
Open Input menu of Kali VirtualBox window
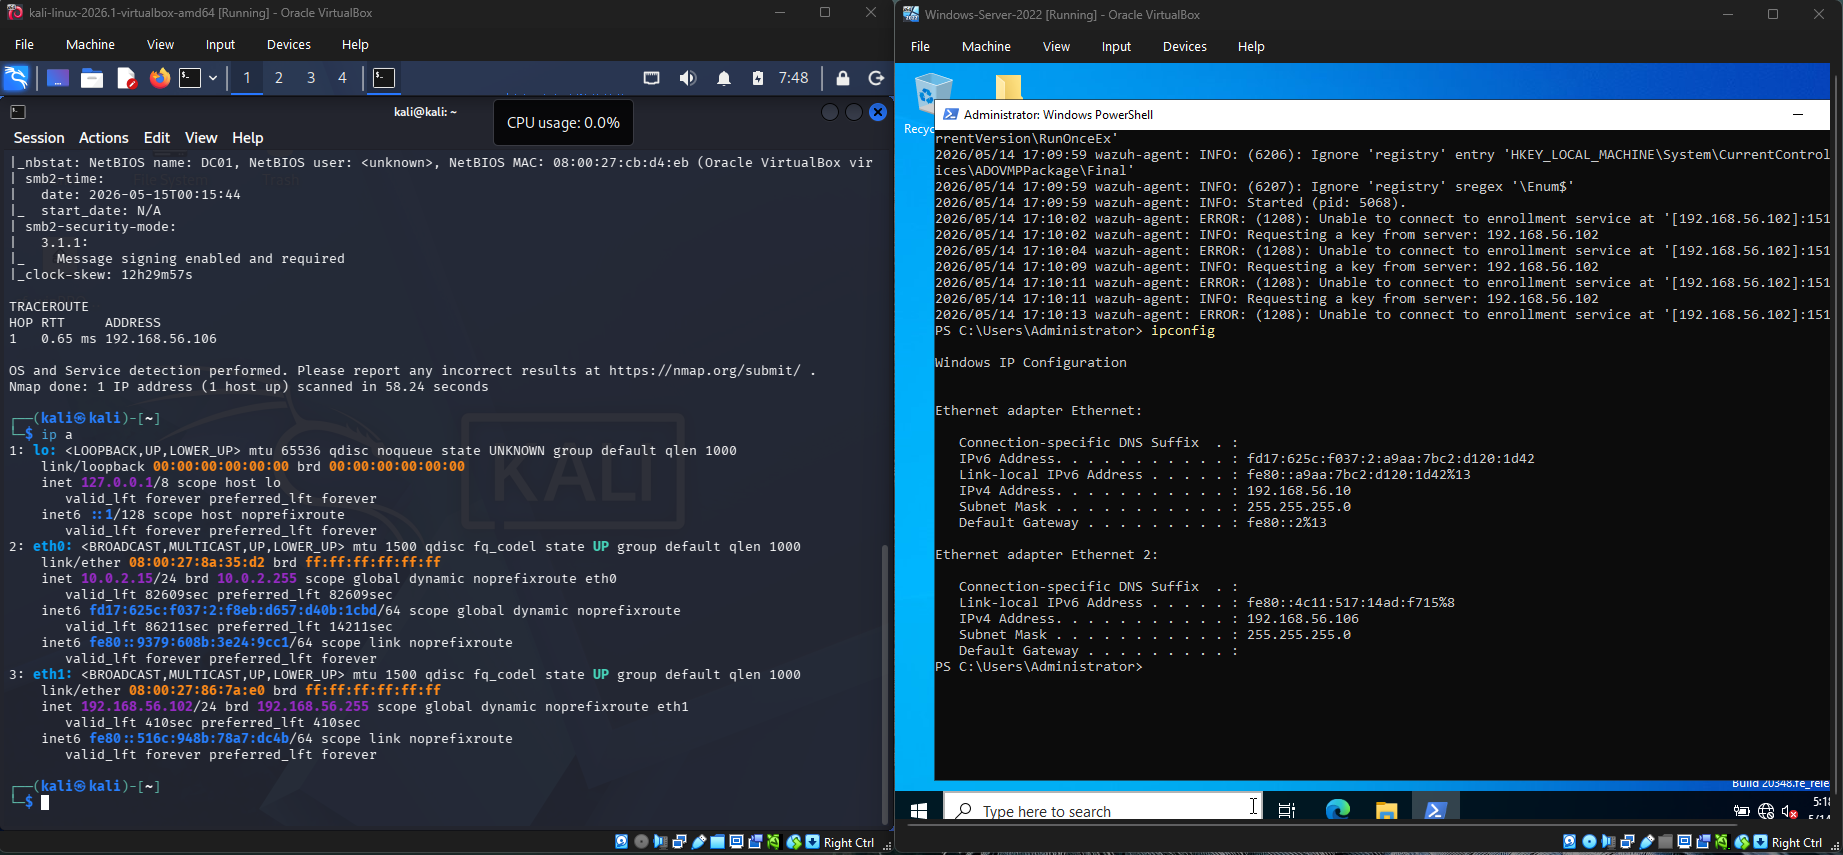point(220,44)
